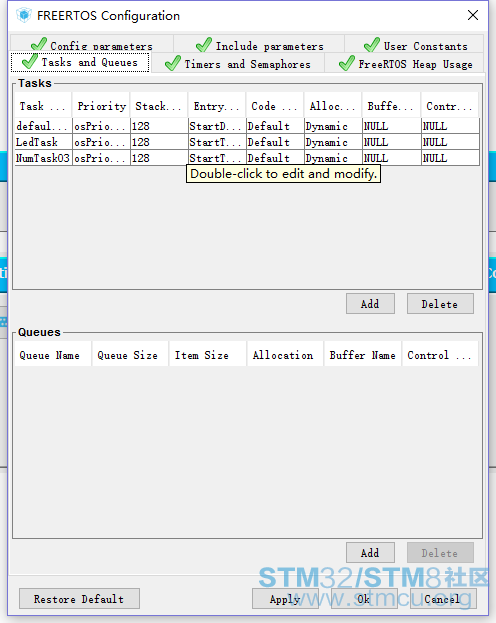Click the 'Stack...' column header
Viewport: 496px width, 623px height.
click(159, 106)
